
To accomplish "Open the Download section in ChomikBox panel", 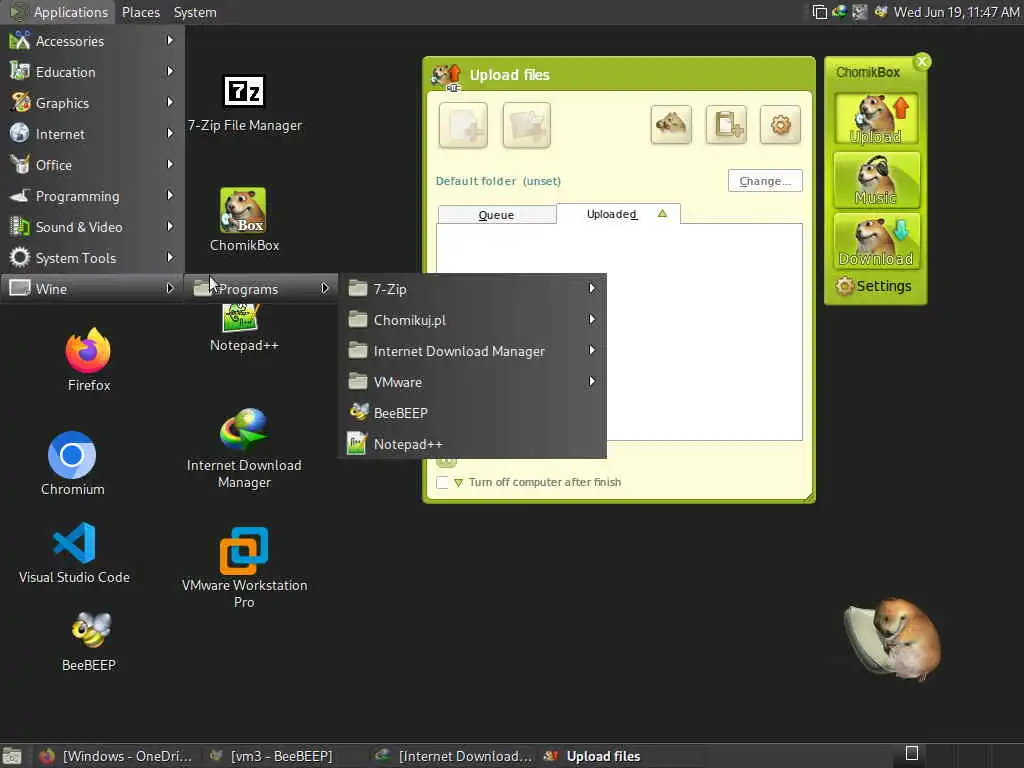I will pos(876,241).
